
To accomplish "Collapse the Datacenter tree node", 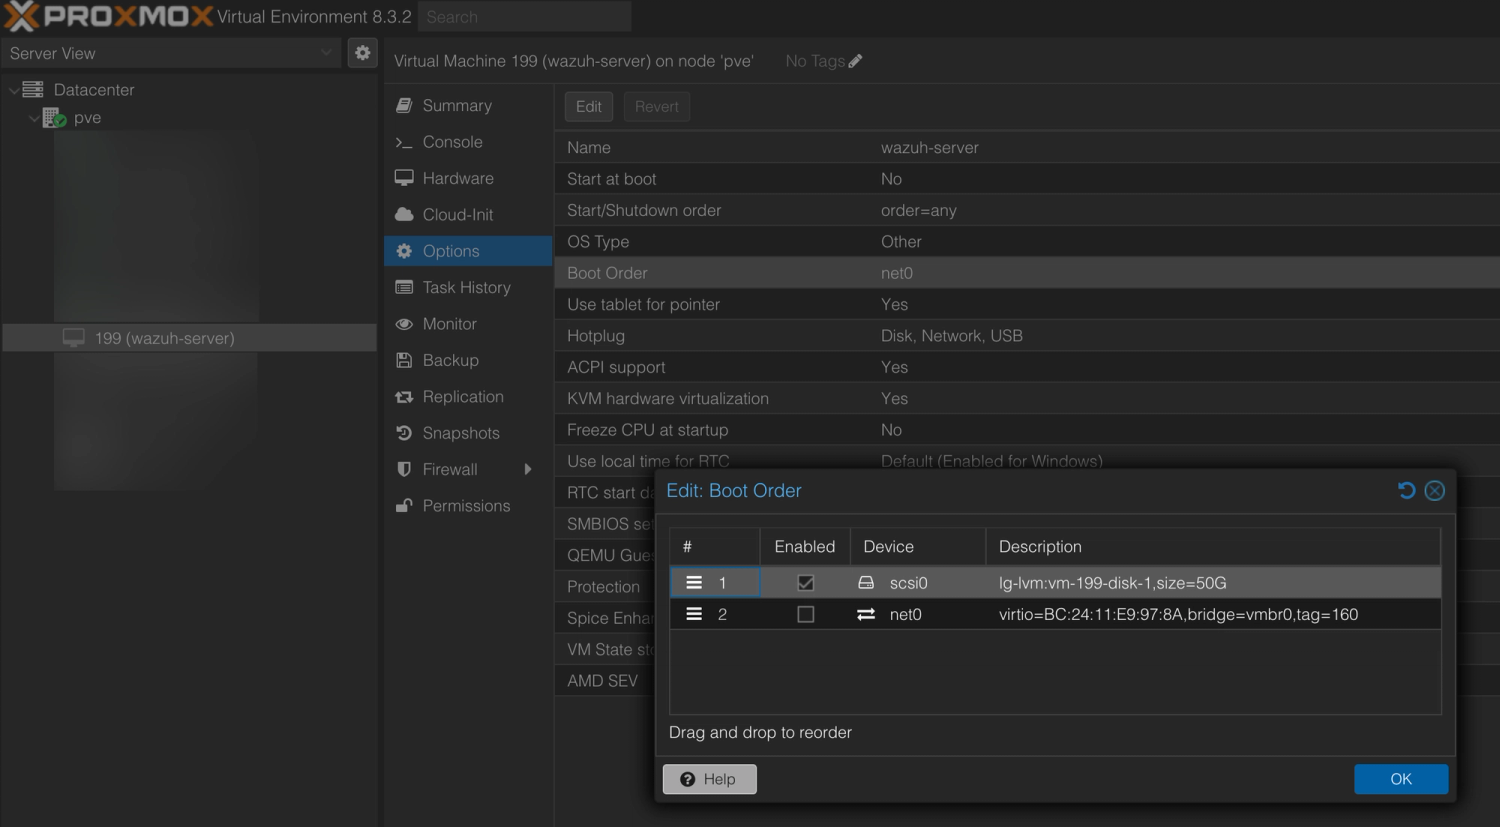I will point(14,90).
